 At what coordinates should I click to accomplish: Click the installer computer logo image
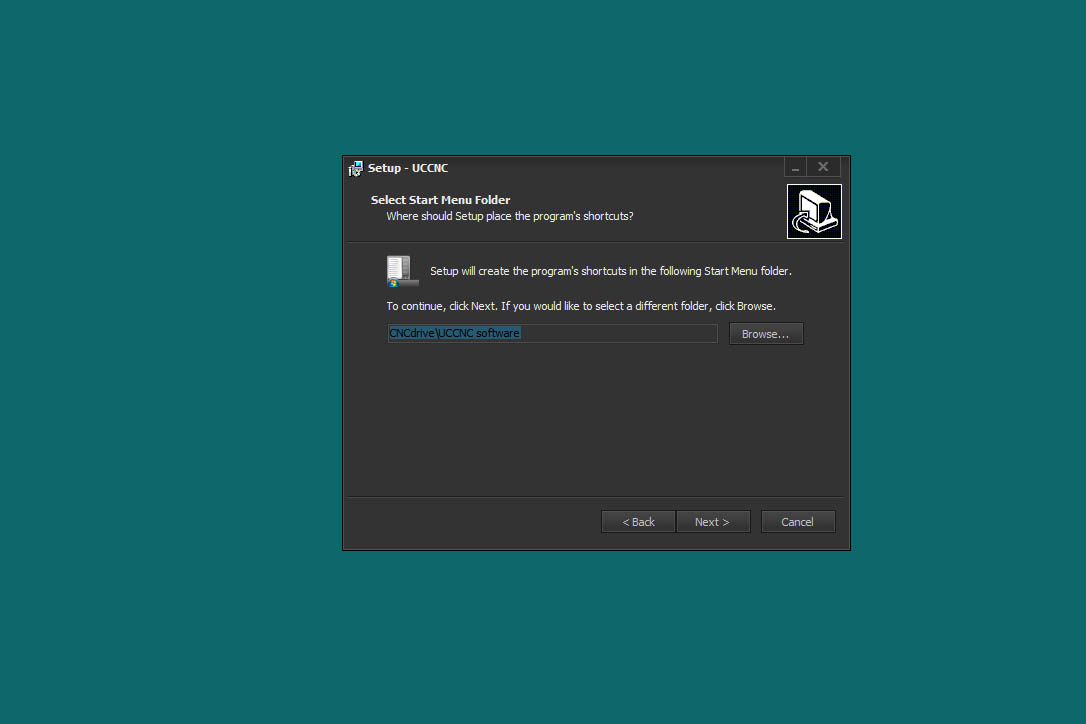pyautogui.click(x=814, y=211)
